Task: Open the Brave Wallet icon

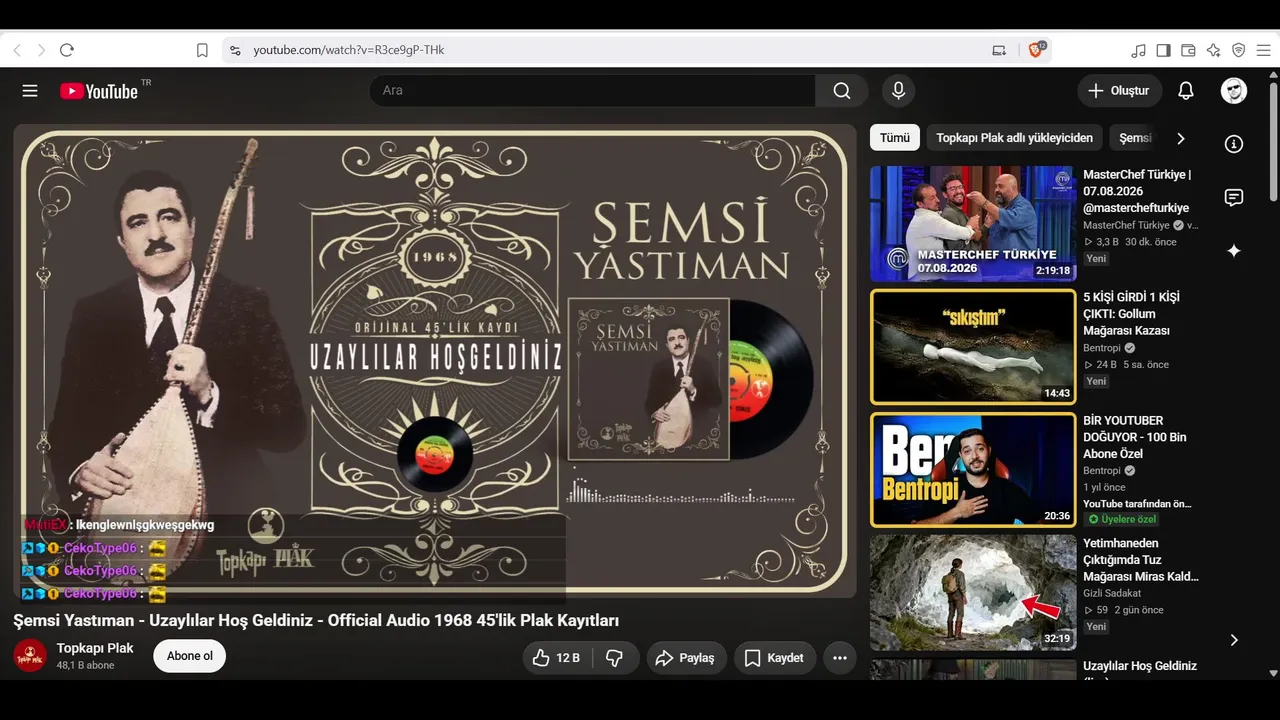Action: pyautogui.click(x=1188, y=50)
